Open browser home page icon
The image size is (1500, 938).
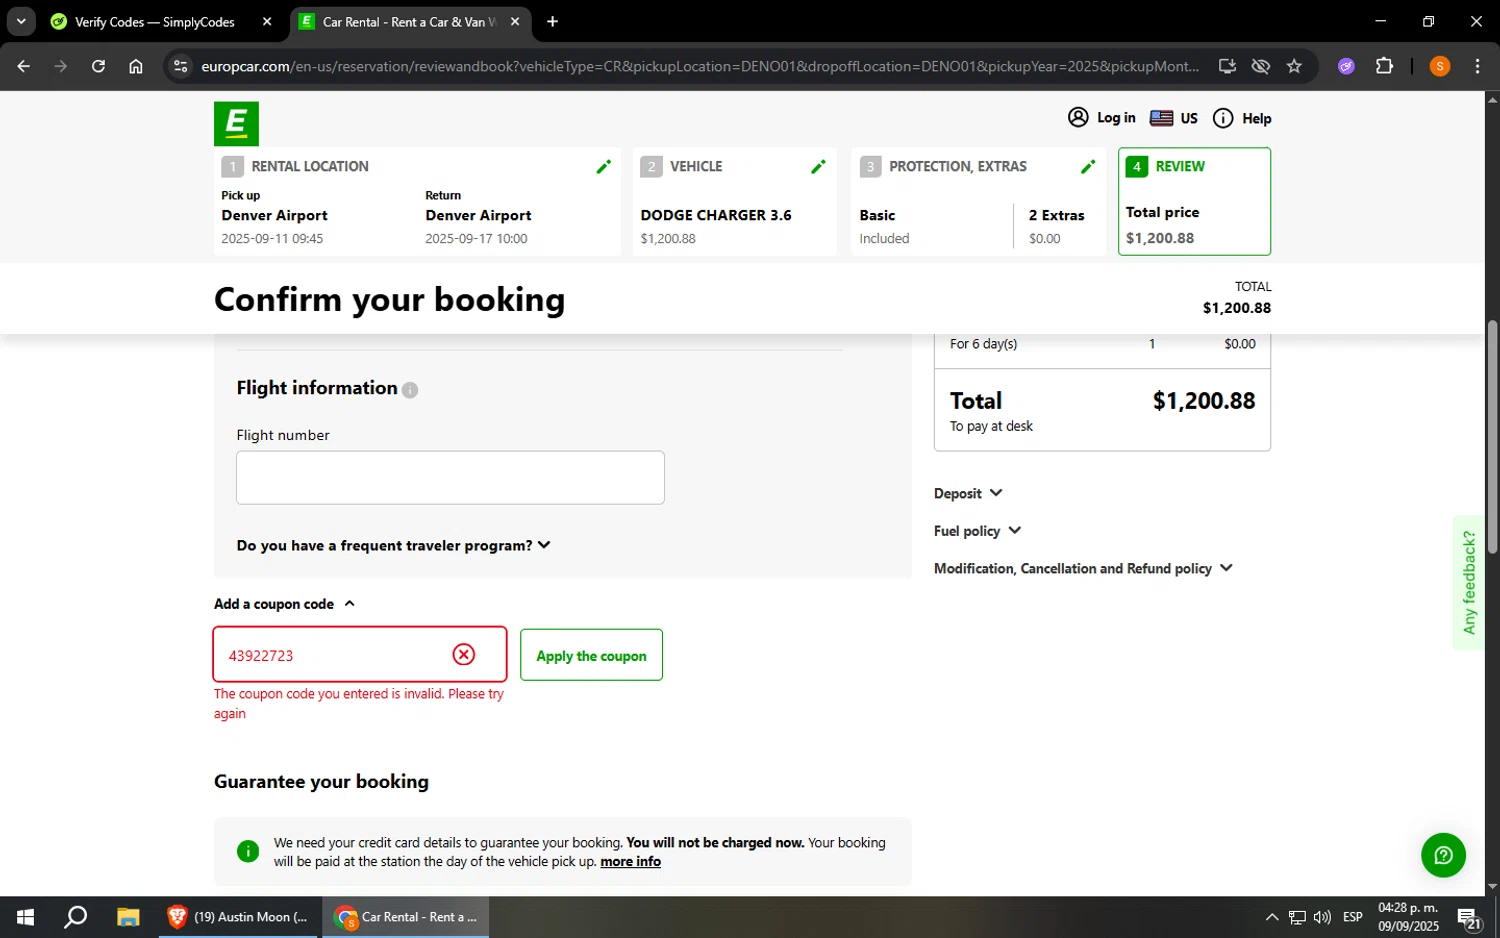[136, 66]
